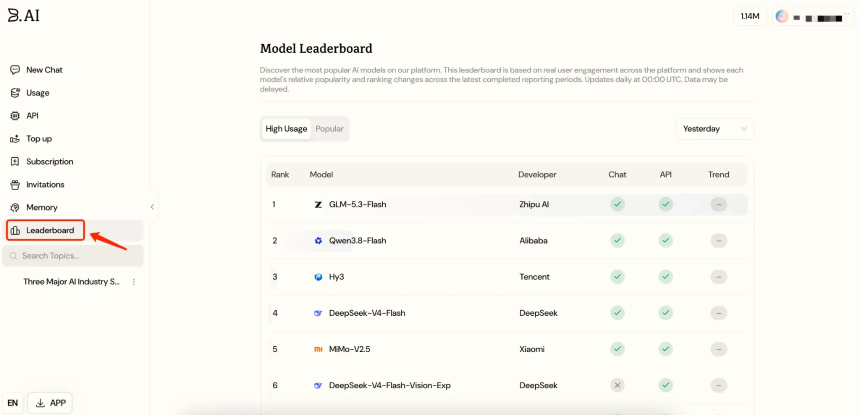Click the Qwen3.8-Flash model name

coord(358,241)
